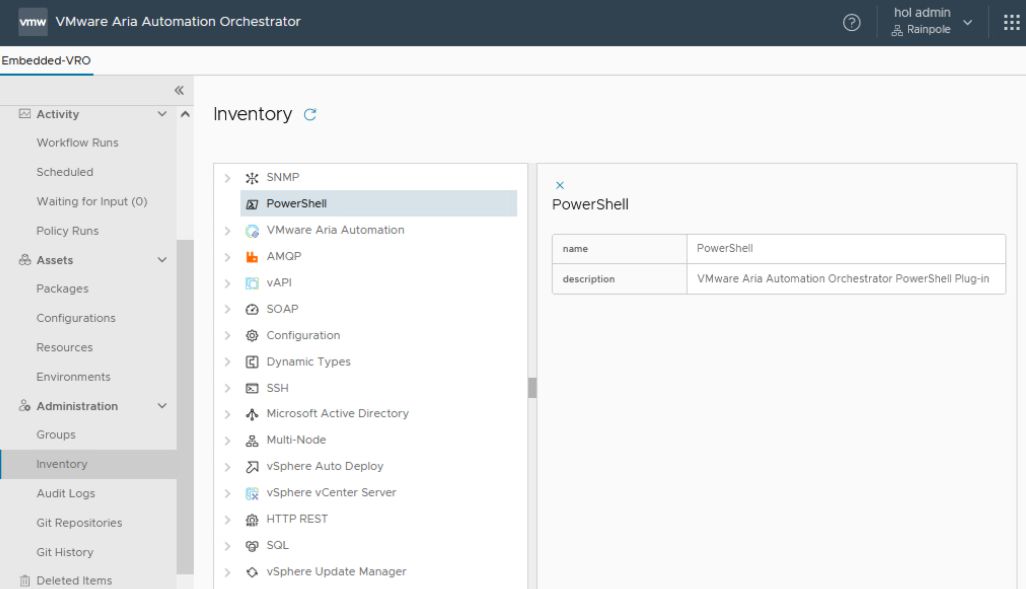1026x589 pixels.
Task: Click the Deleted Items trash icon
Action: pos(25,580)
